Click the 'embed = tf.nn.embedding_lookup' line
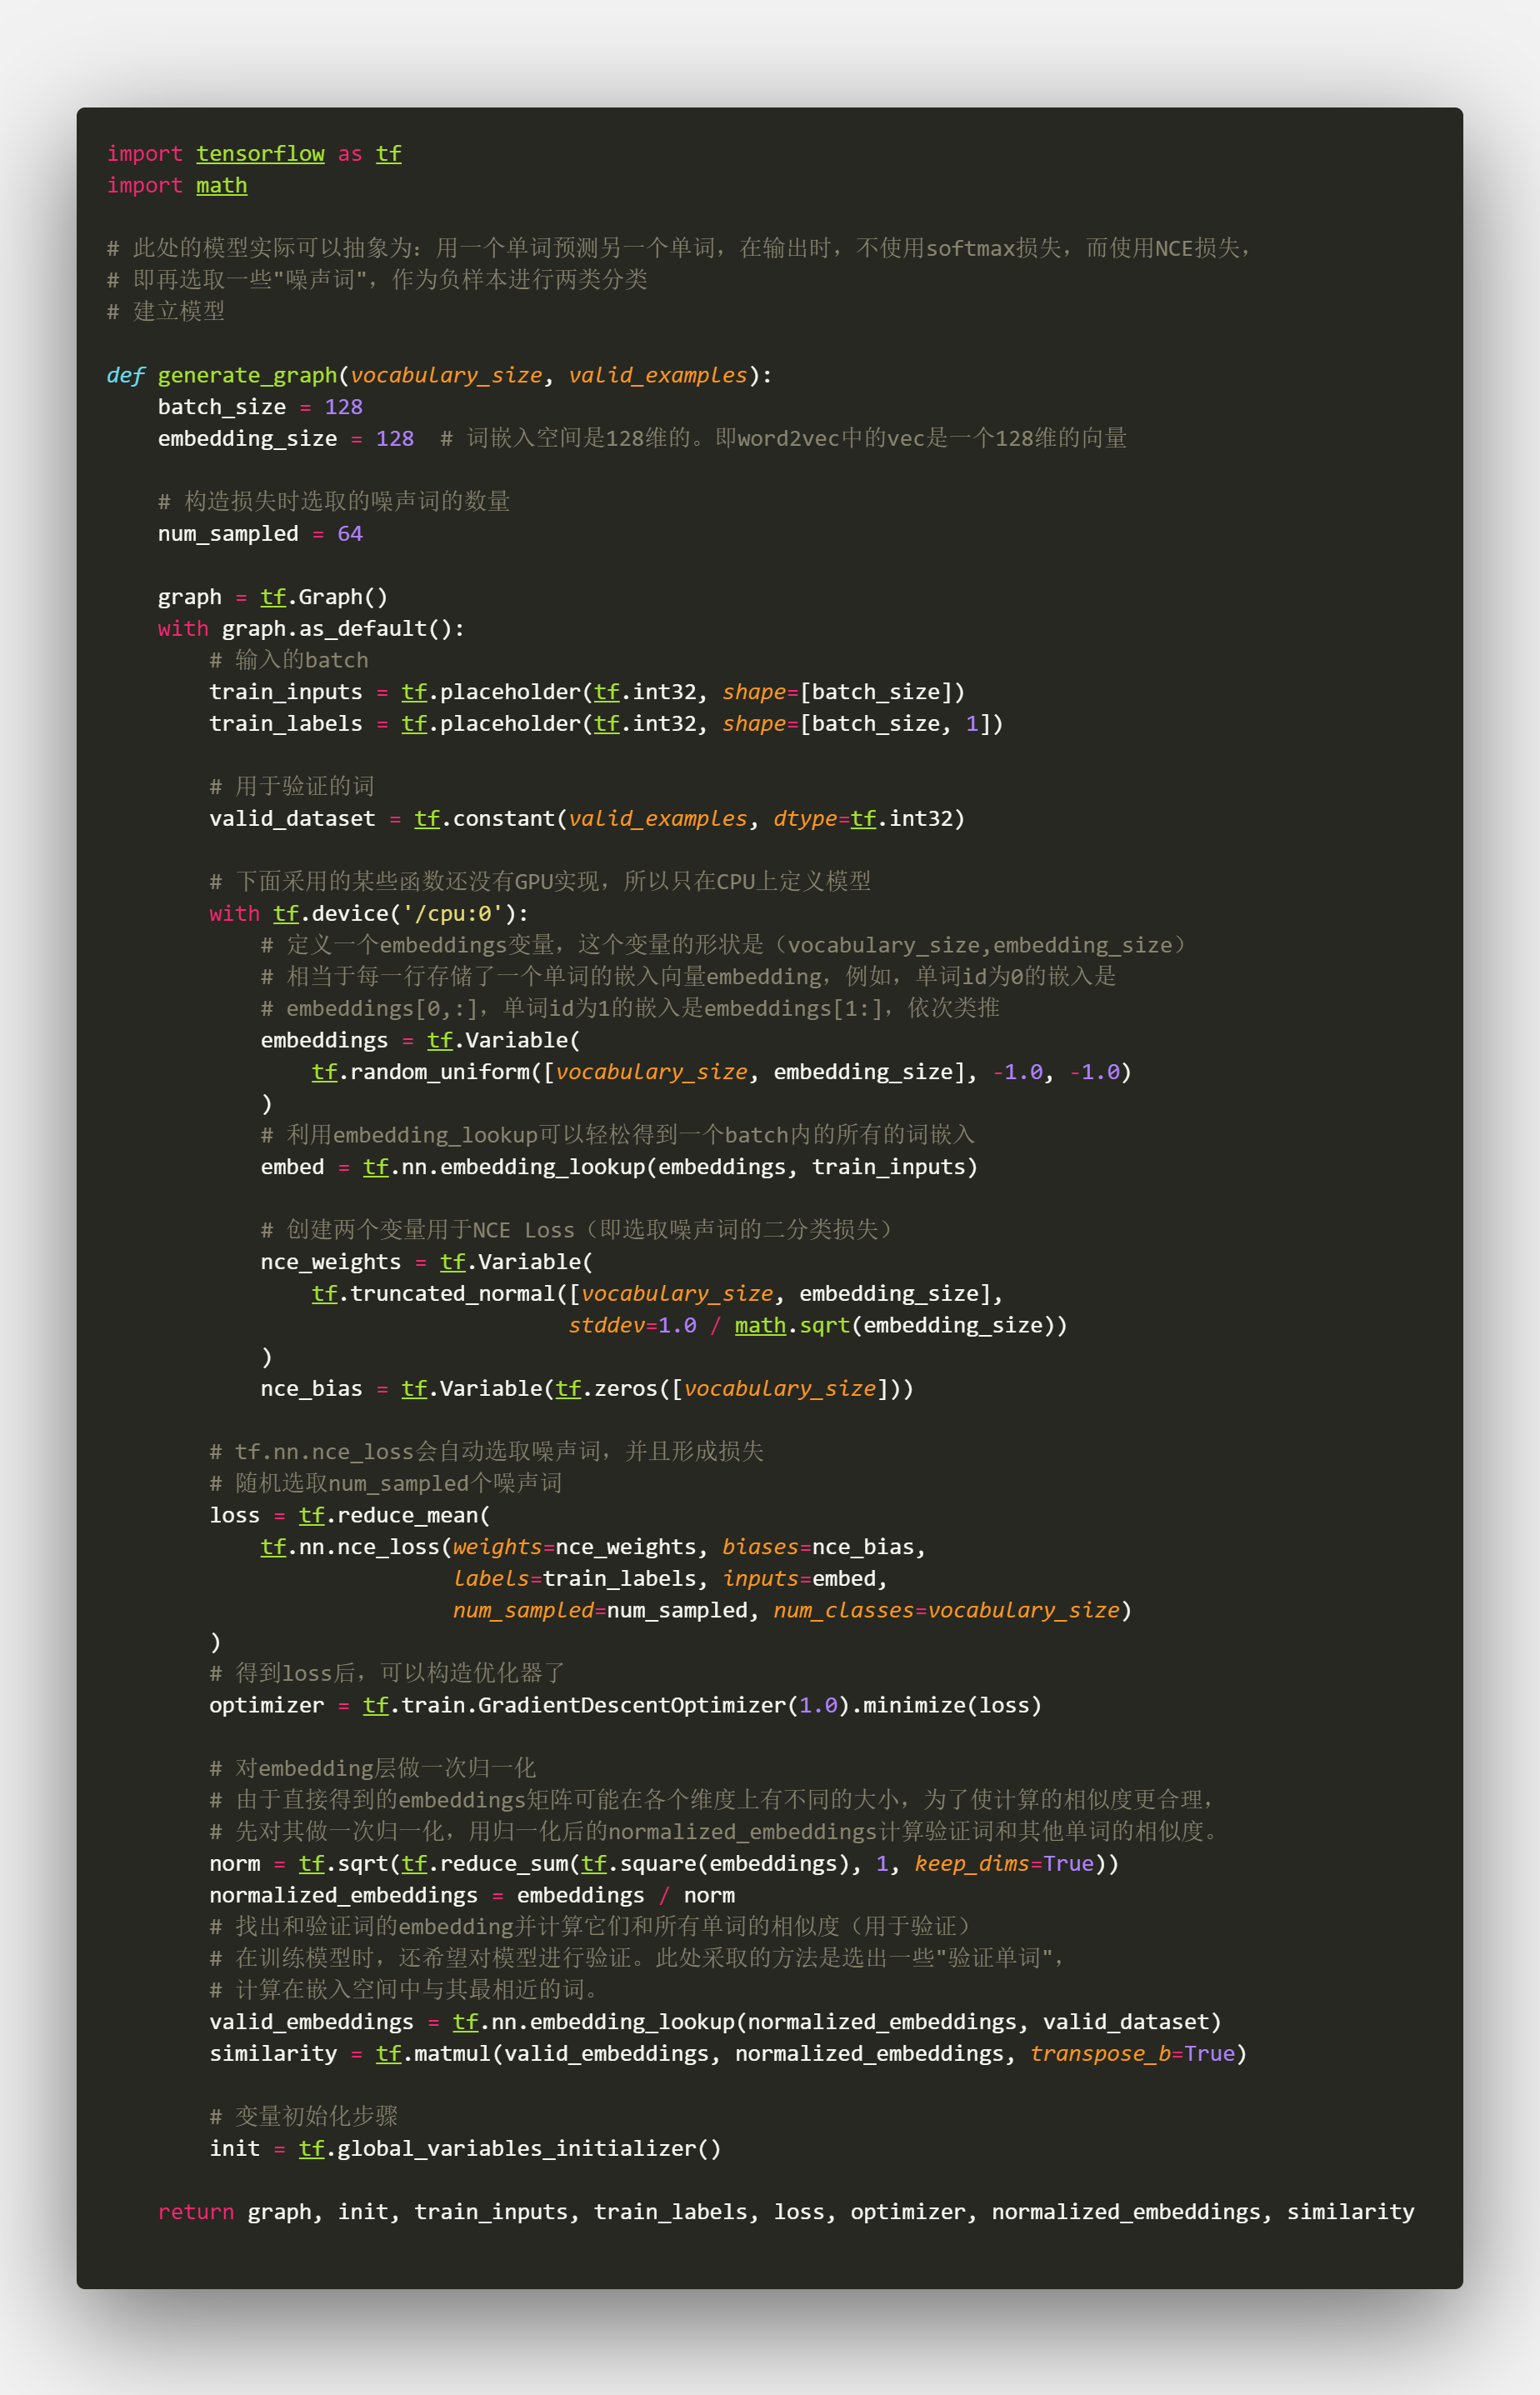Viewport: 1540px width, 2395px height. (x=619, y=1168)
